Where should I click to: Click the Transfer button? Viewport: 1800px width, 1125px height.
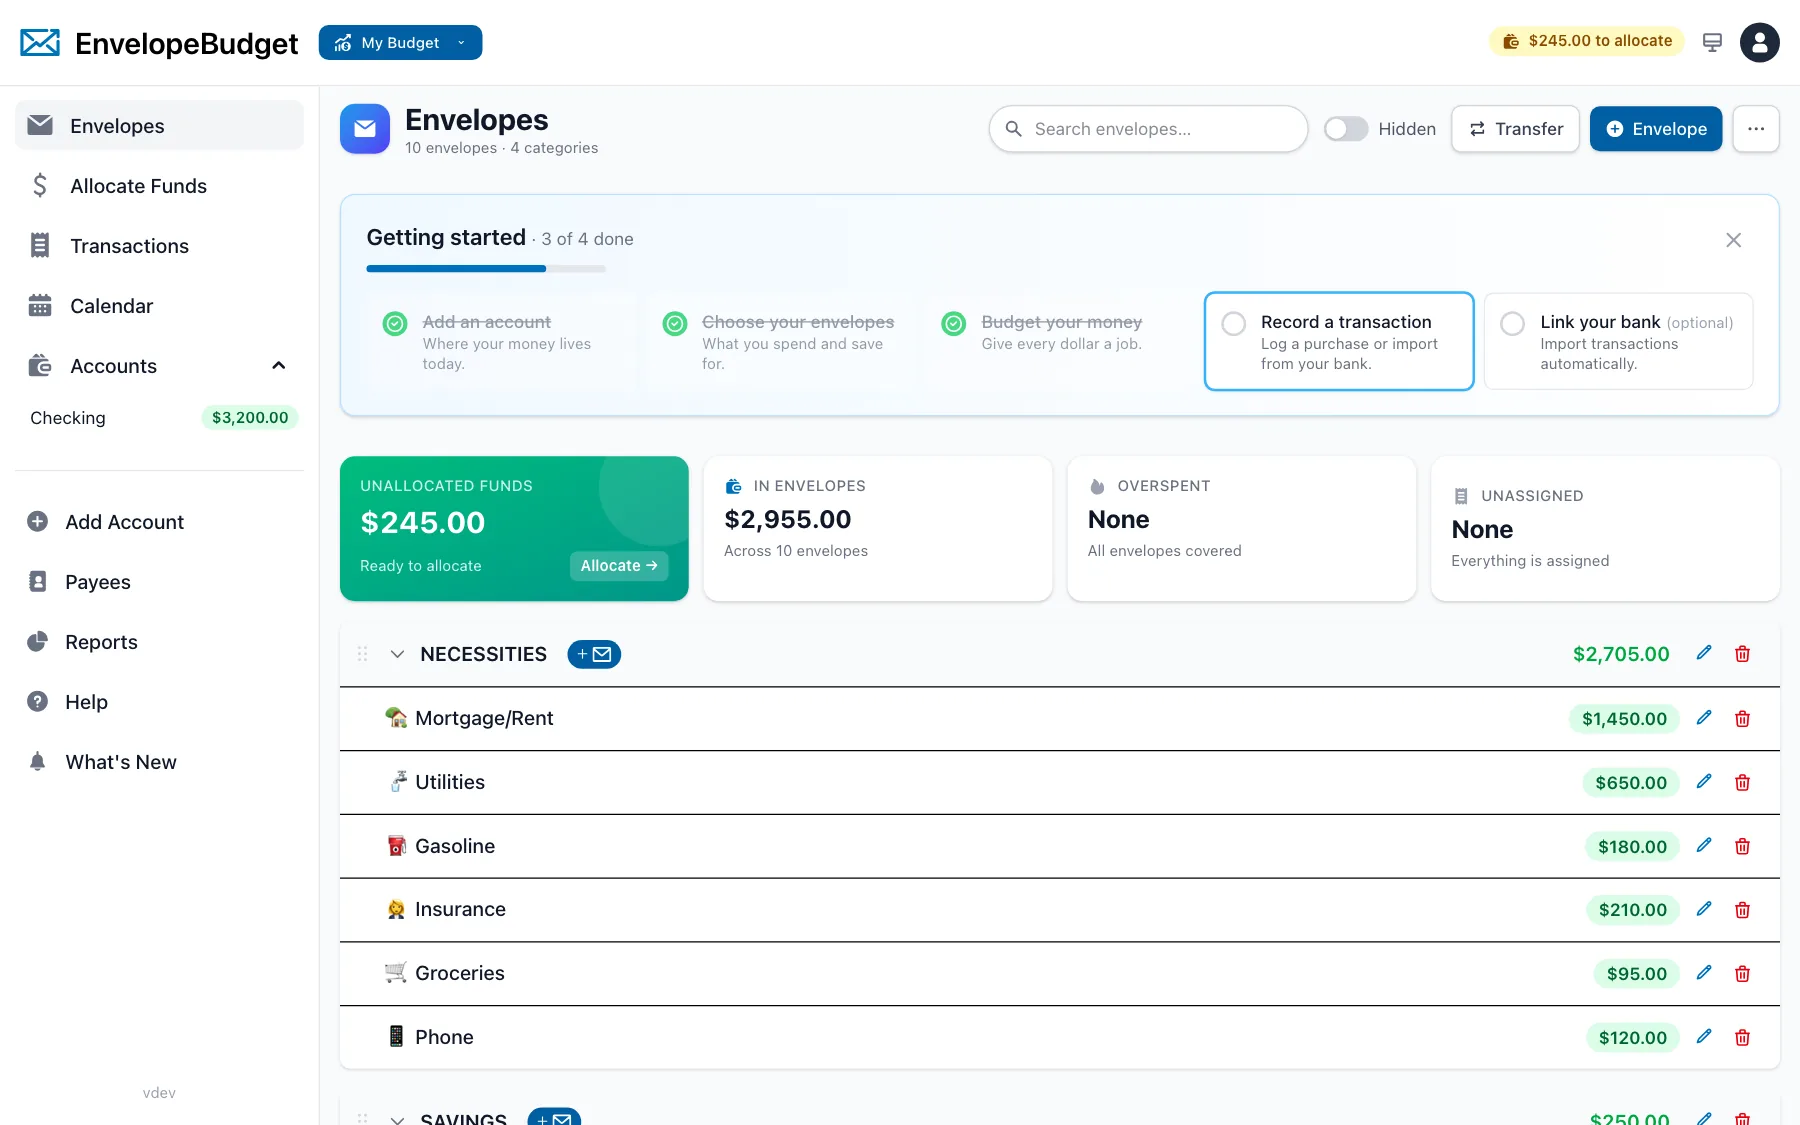coord(1515,129)
